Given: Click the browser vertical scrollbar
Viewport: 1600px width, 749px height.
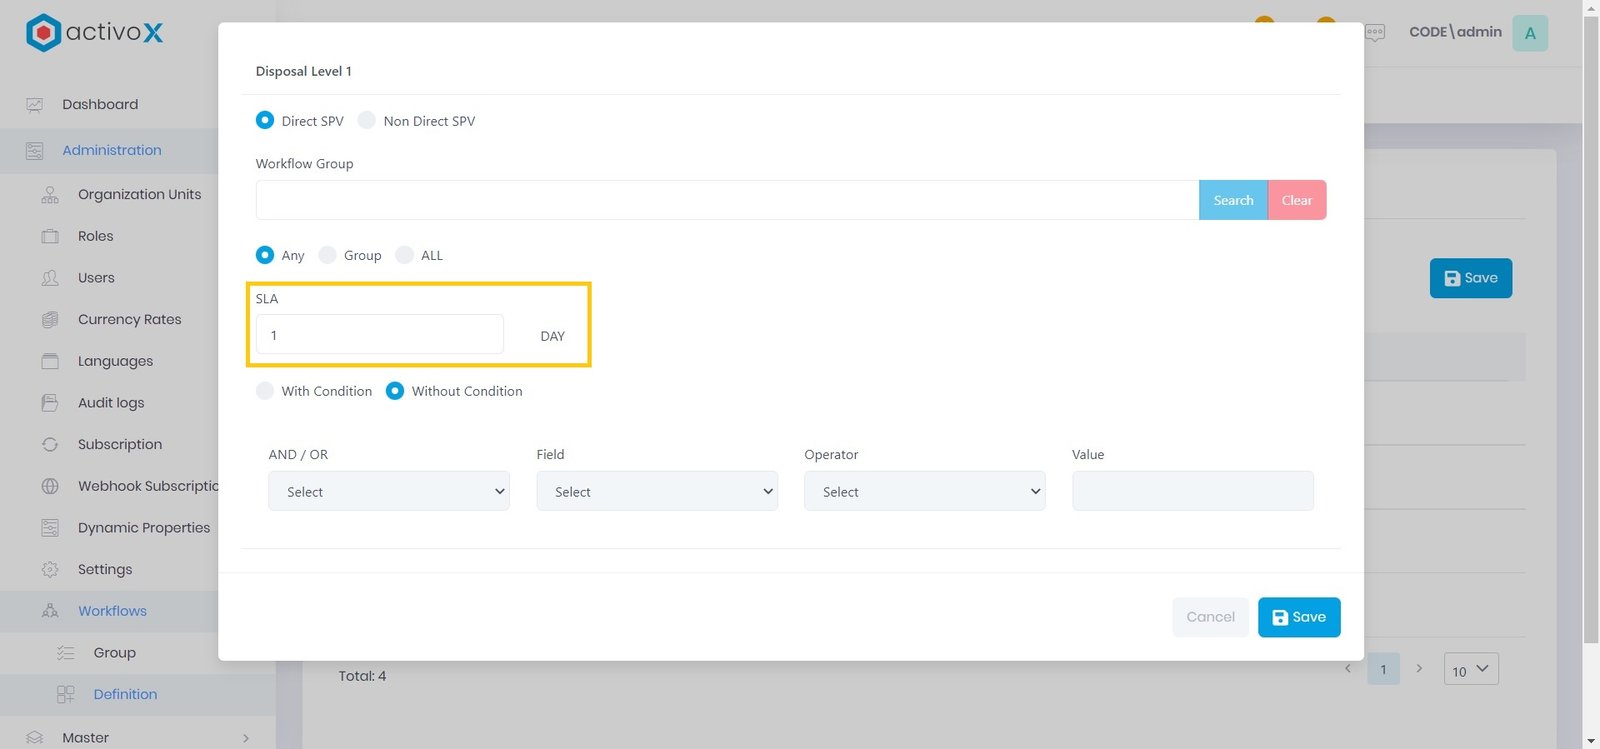Looking at the screenshot, I should 1591,330.
